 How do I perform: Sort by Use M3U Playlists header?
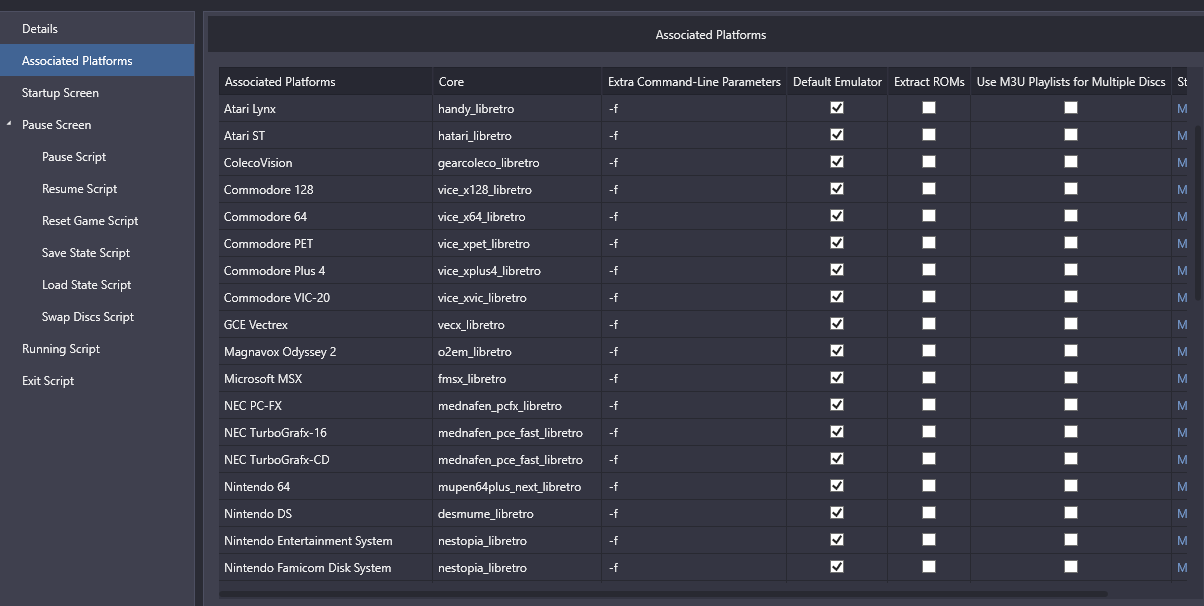1071,82
